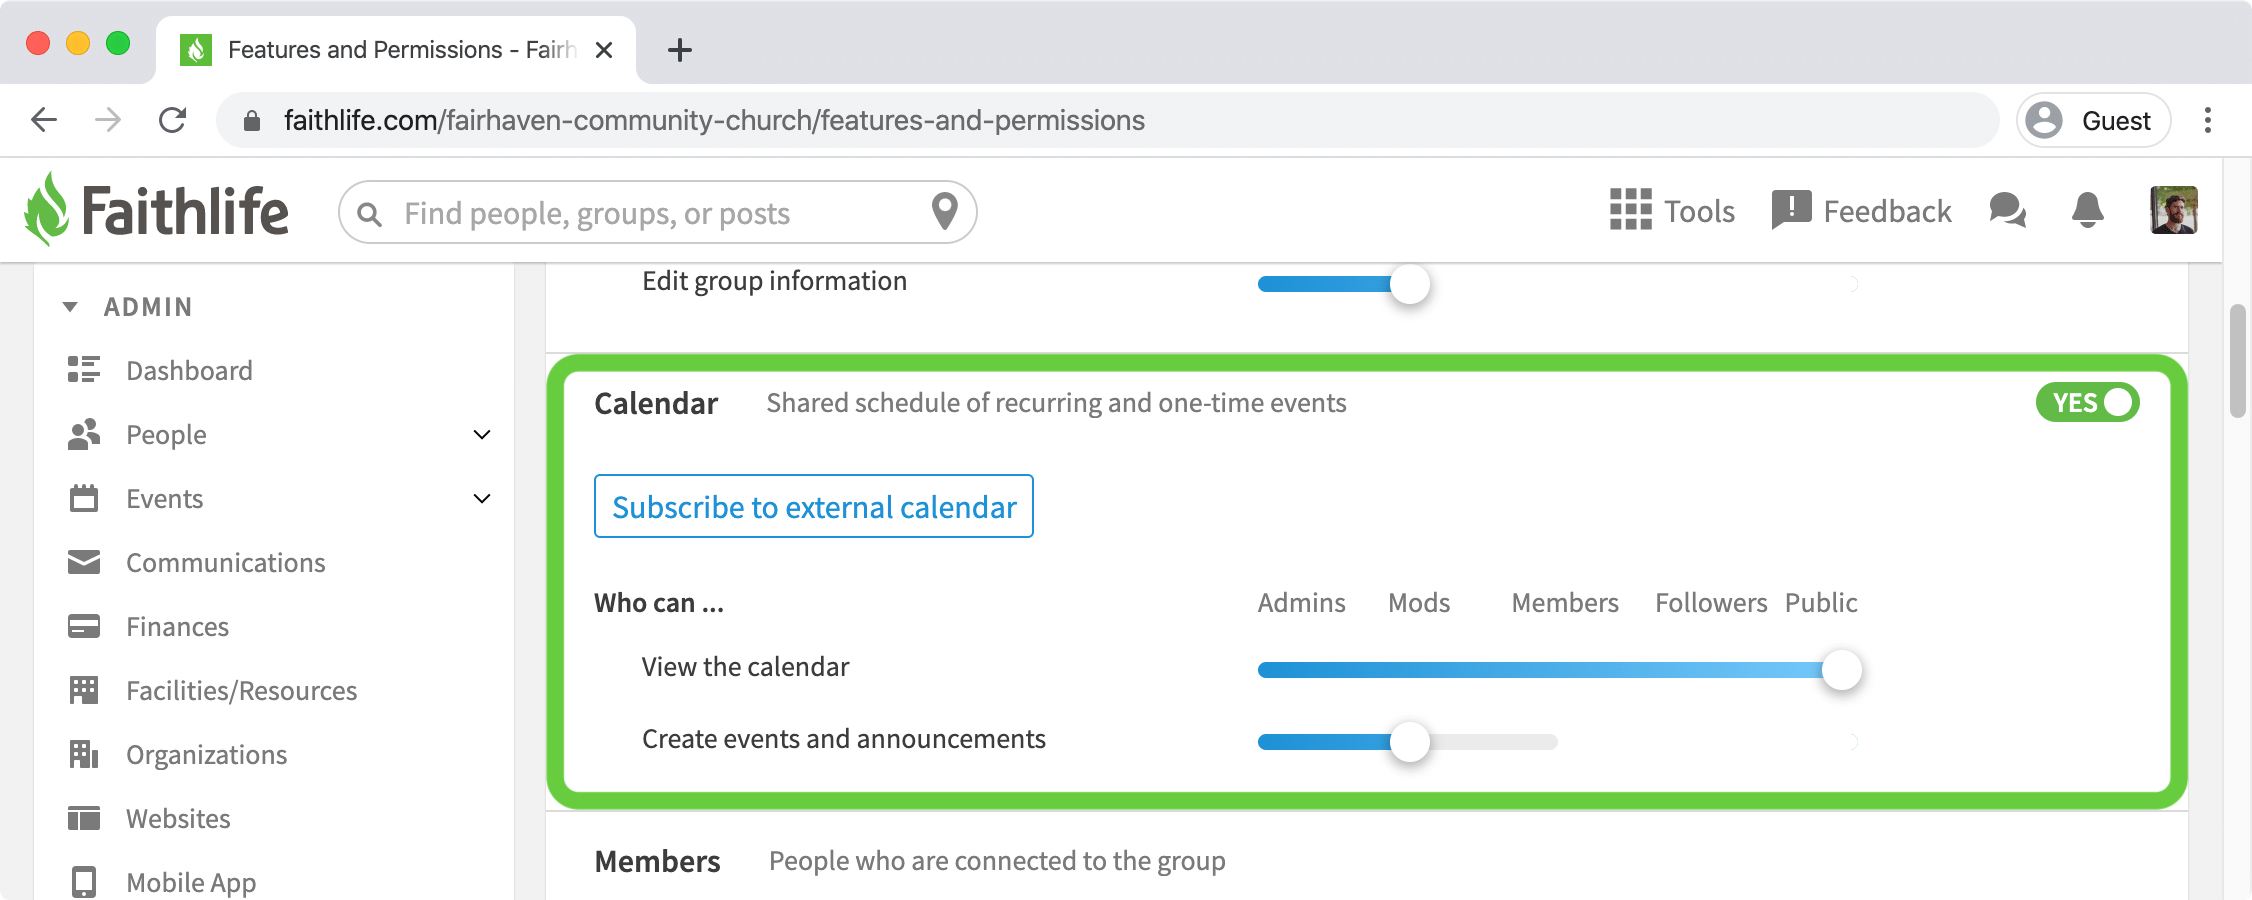Go back in browser history
The height and width of the screenshot is (900, 2252).
tap(44, 120)
